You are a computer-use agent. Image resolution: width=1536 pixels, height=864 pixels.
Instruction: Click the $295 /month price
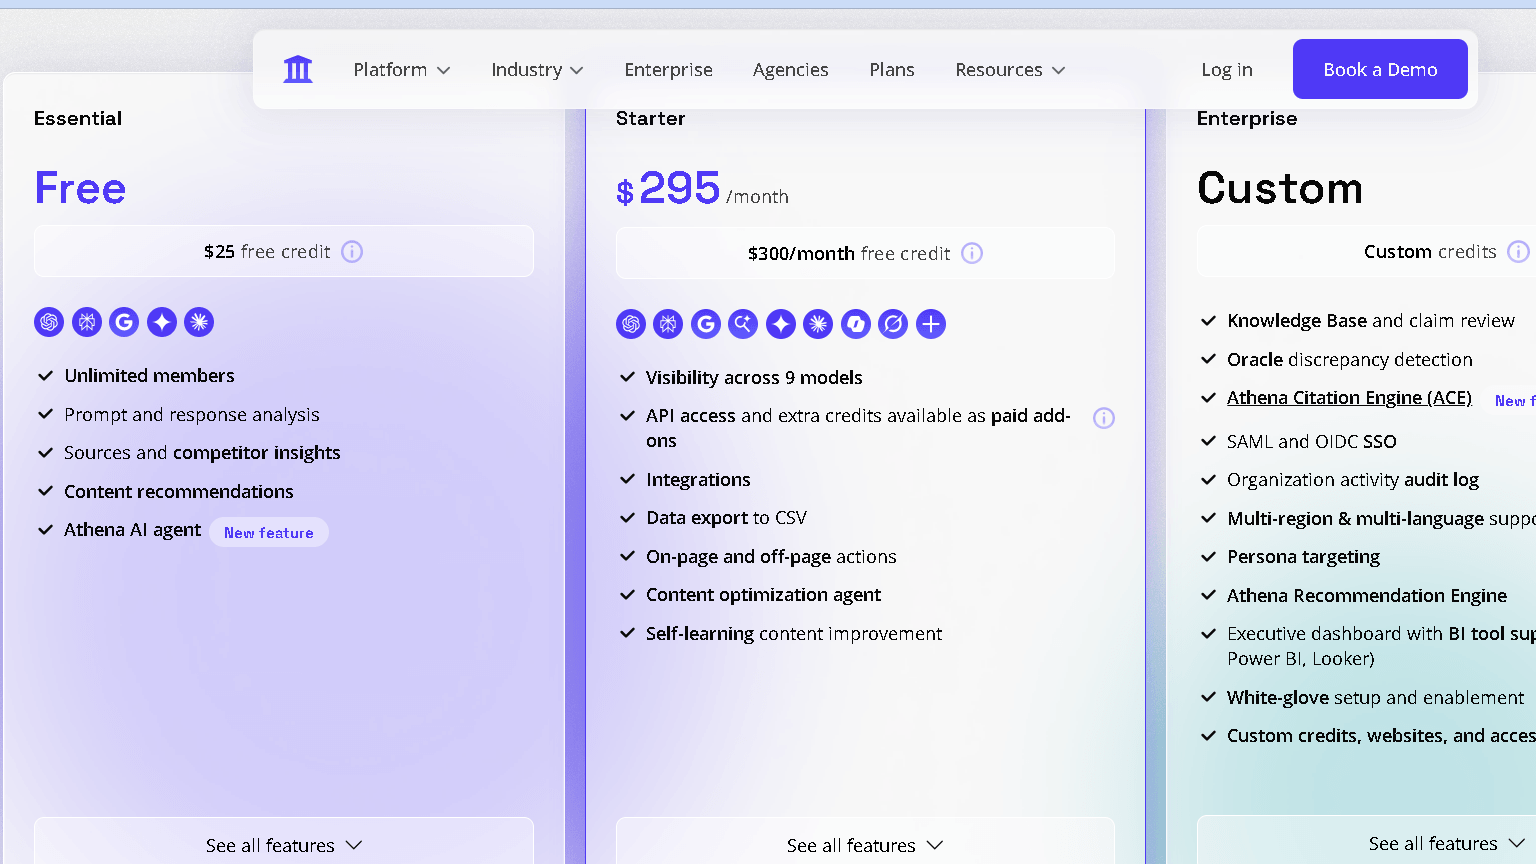click(702, 188)
